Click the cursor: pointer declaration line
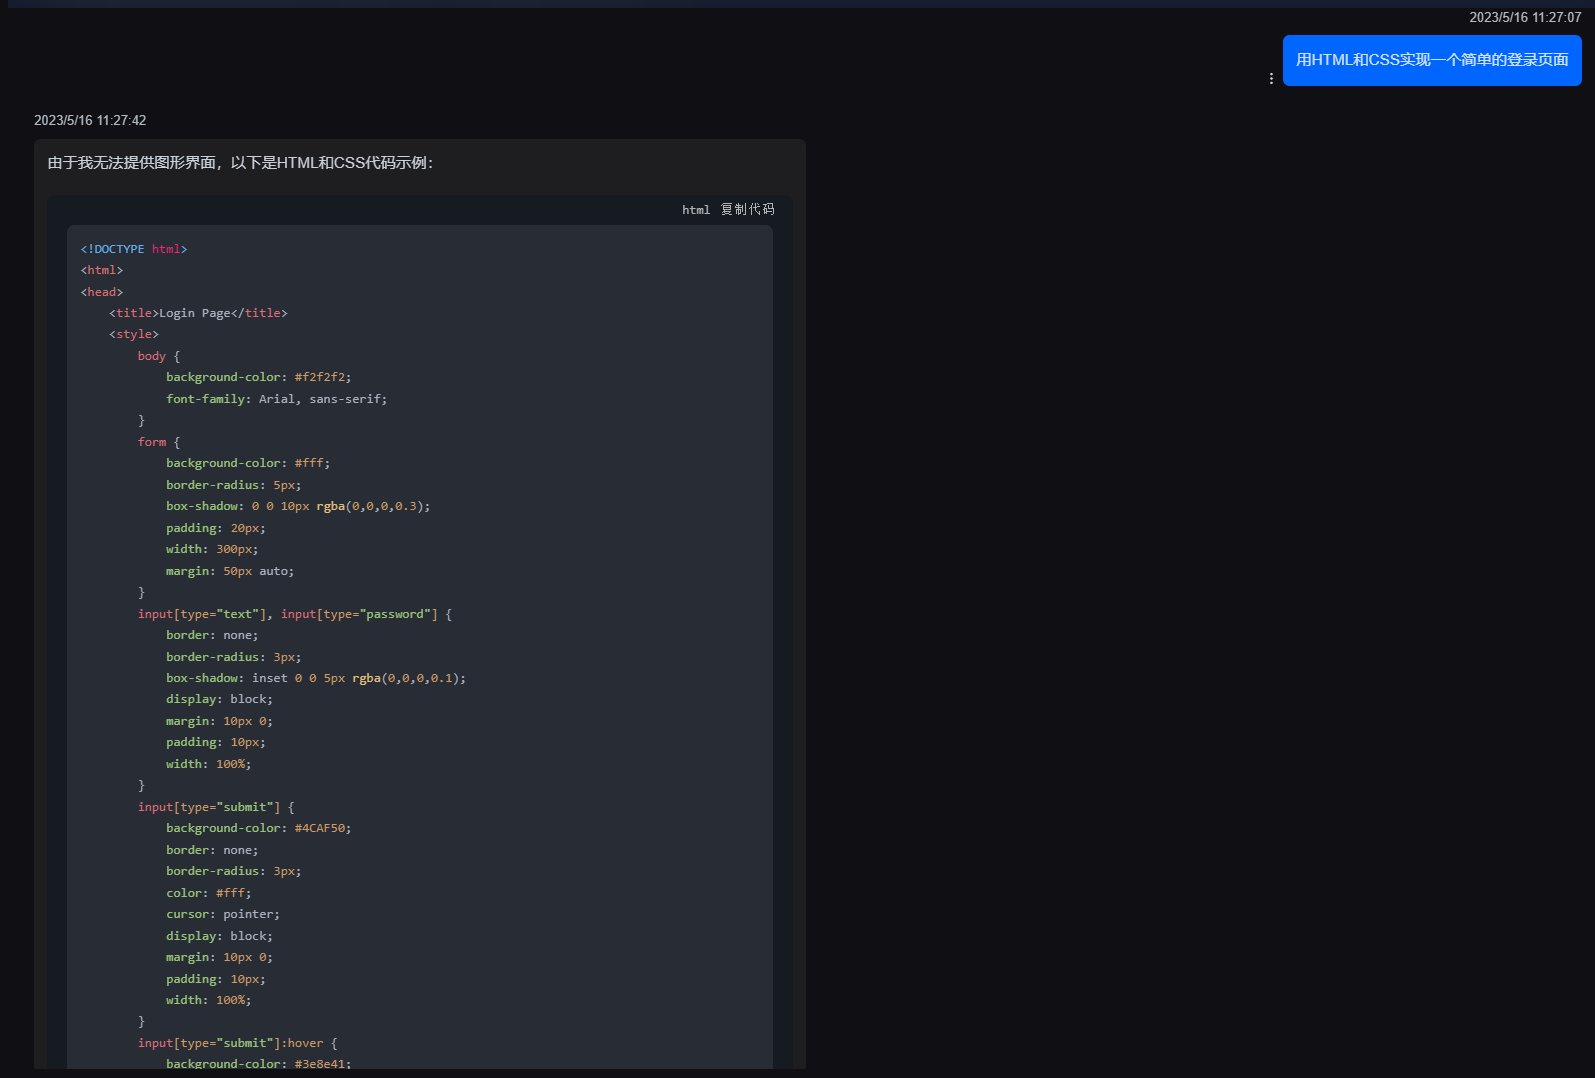 click(x=222, y=914)
